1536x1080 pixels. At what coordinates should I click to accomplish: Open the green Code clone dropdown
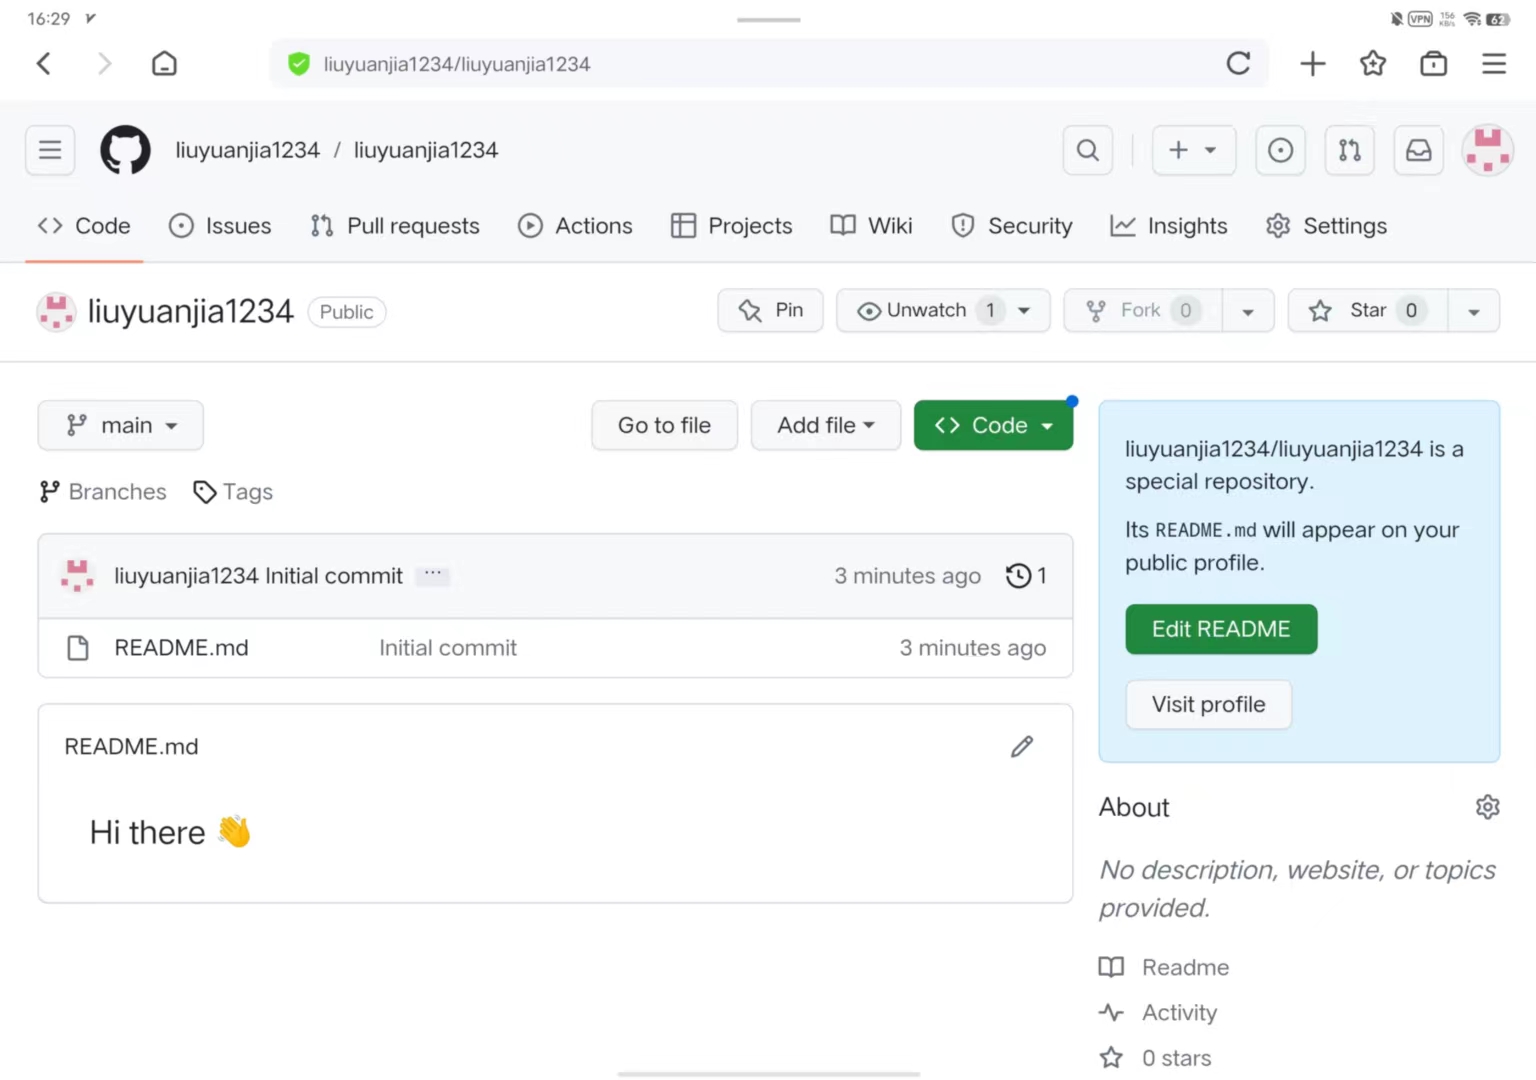993,426
